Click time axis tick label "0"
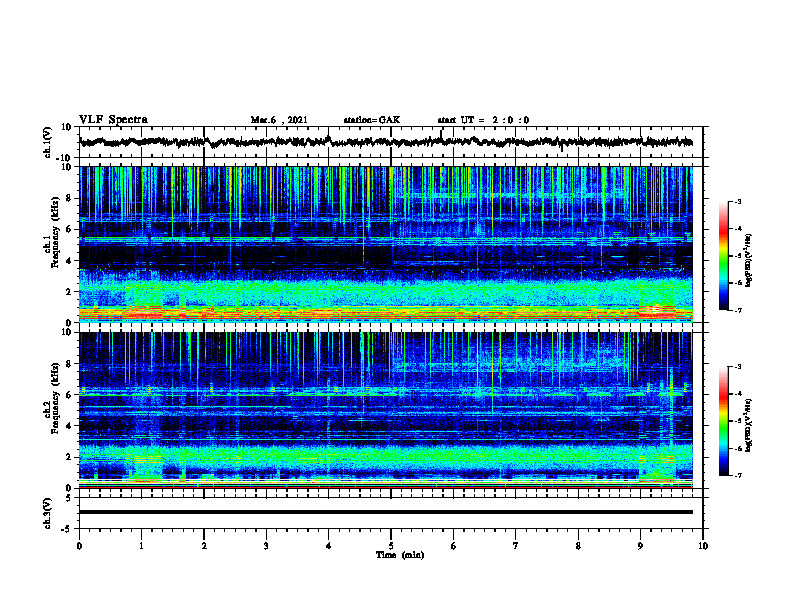The height and width of the screenshot is (612, 792). [79, 546]
